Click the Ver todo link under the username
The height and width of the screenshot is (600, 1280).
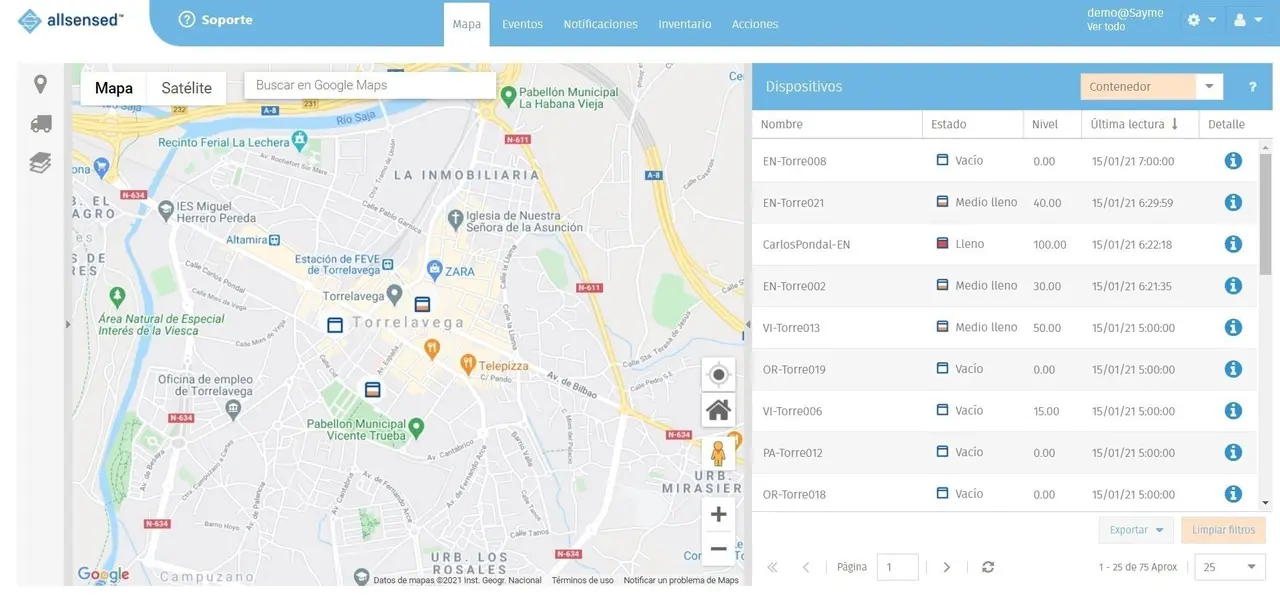[1105, 26]
